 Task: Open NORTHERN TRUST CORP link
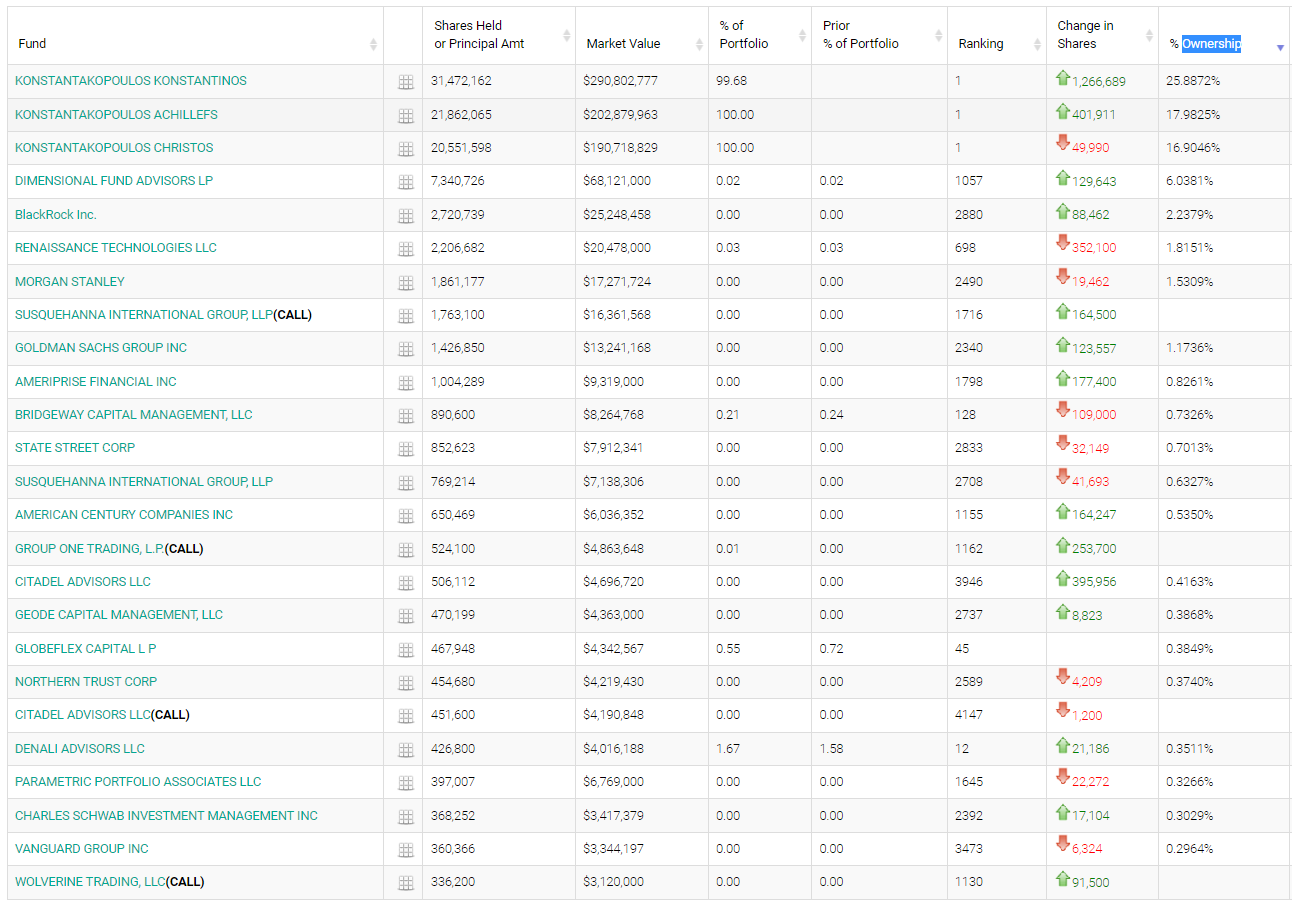(86, 682)
